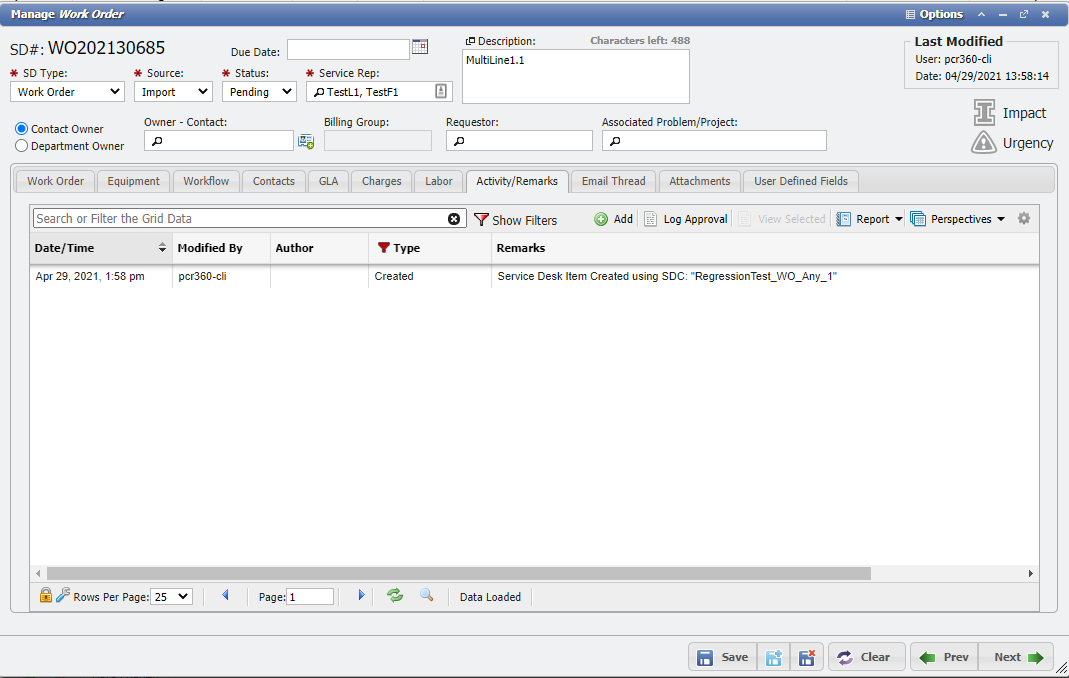Clear the grid search filter text

454,219
